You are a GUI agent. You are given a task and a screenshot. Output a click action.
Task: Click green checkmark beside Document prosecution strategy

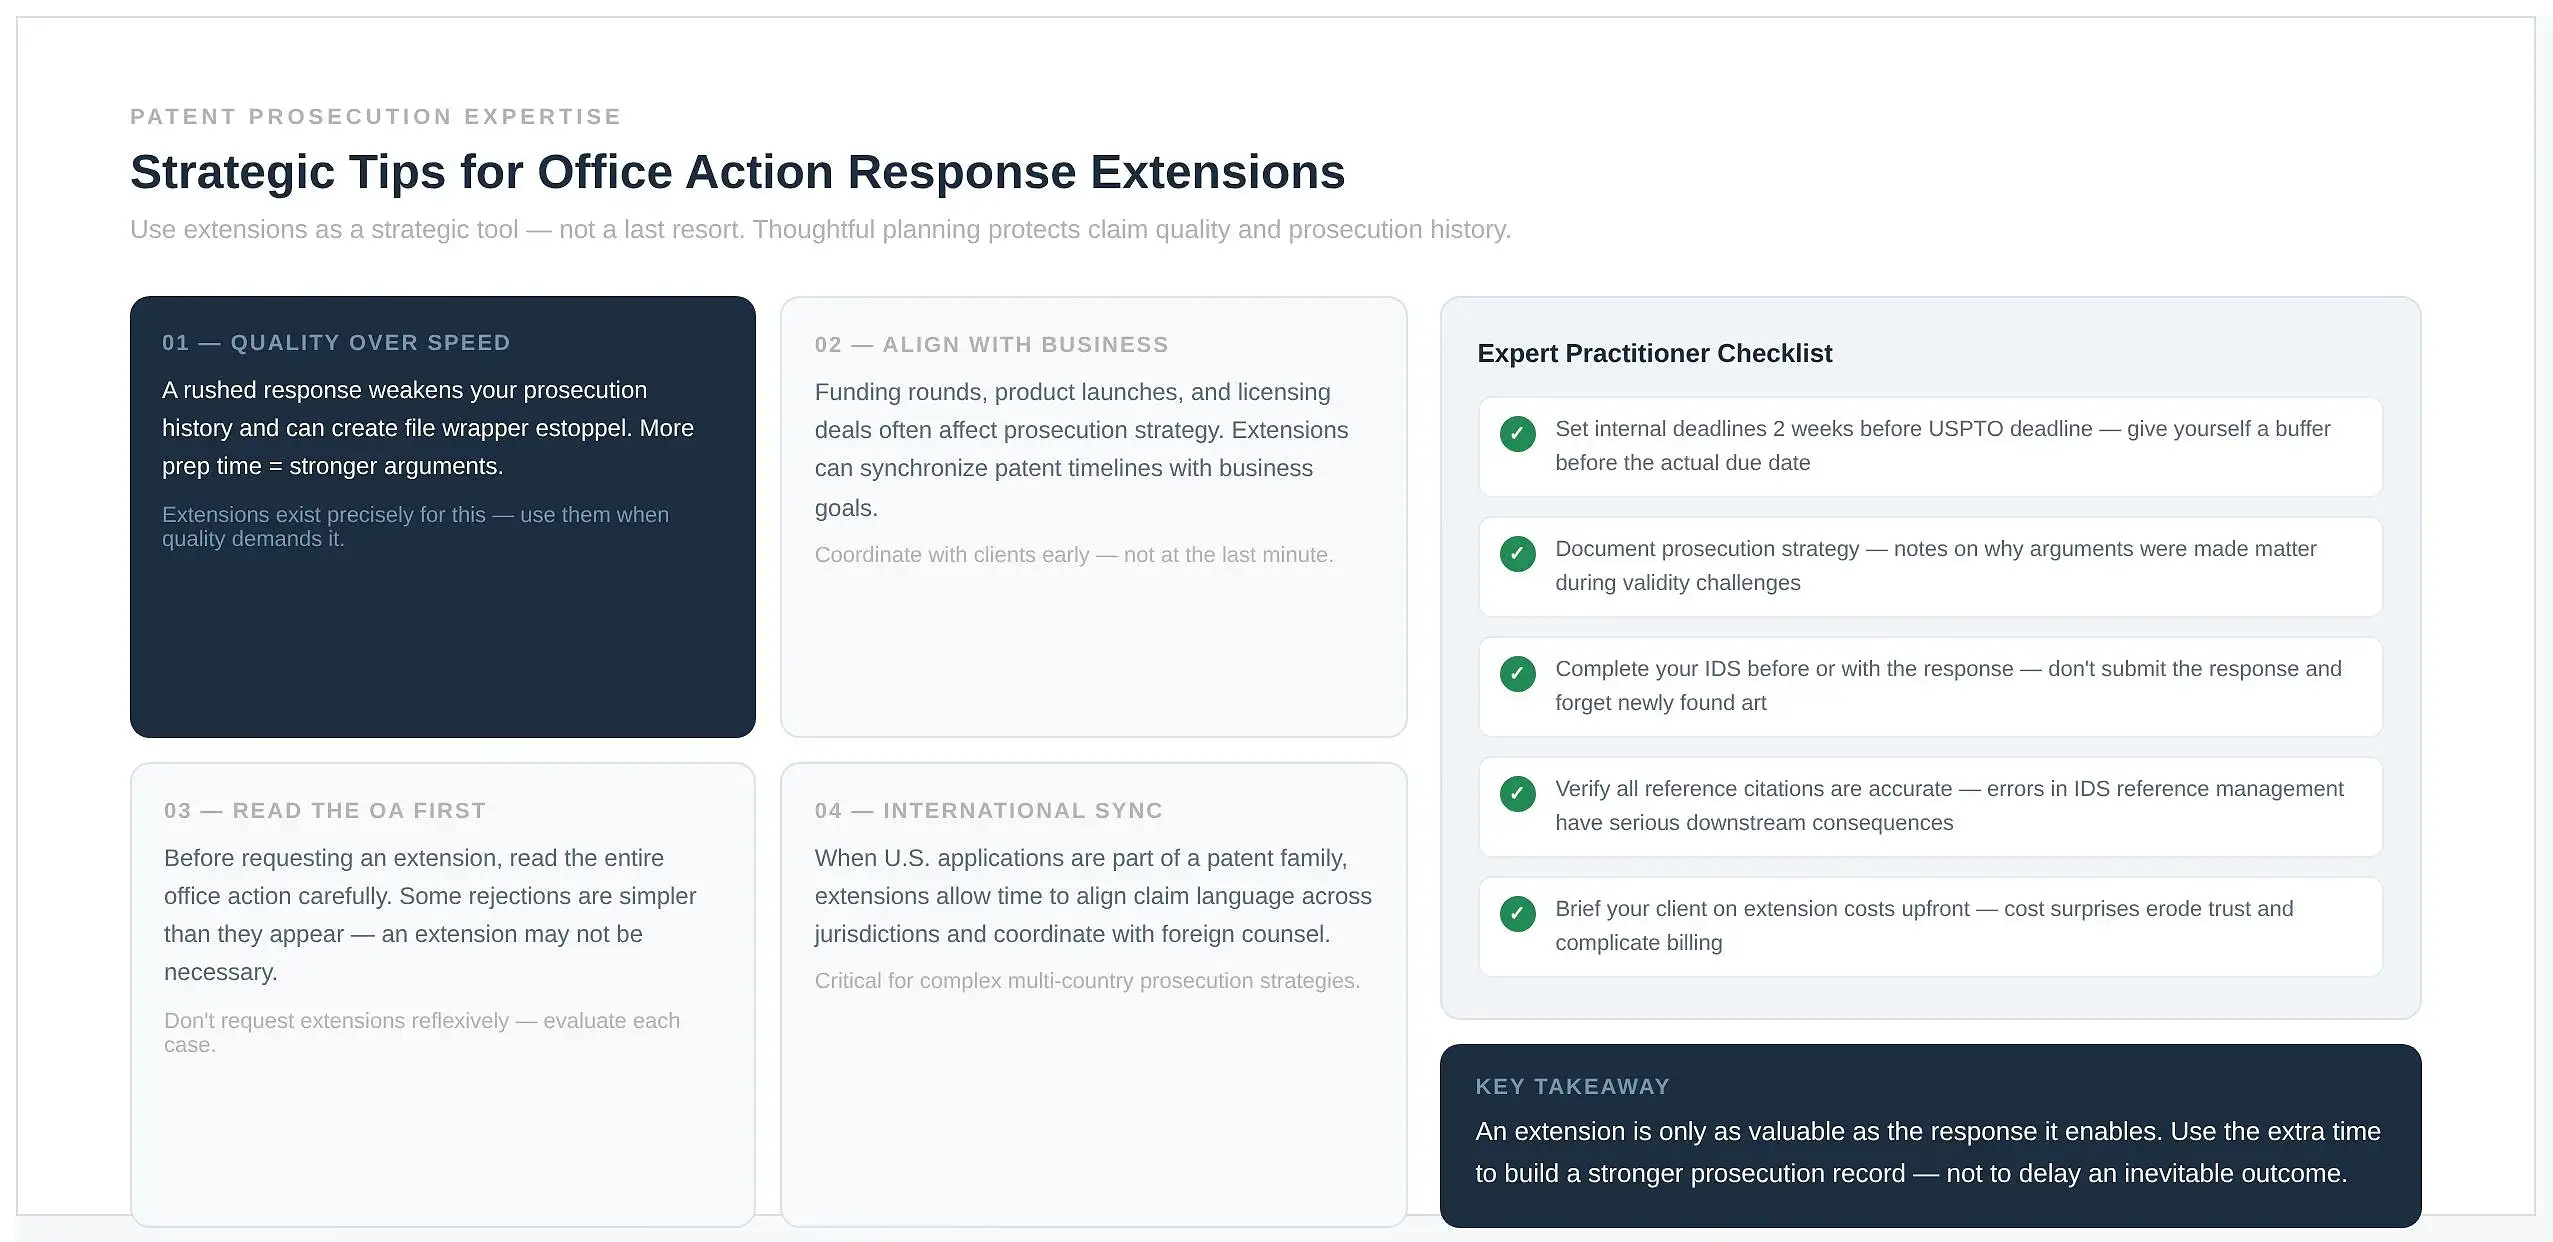coord(1517,554)
